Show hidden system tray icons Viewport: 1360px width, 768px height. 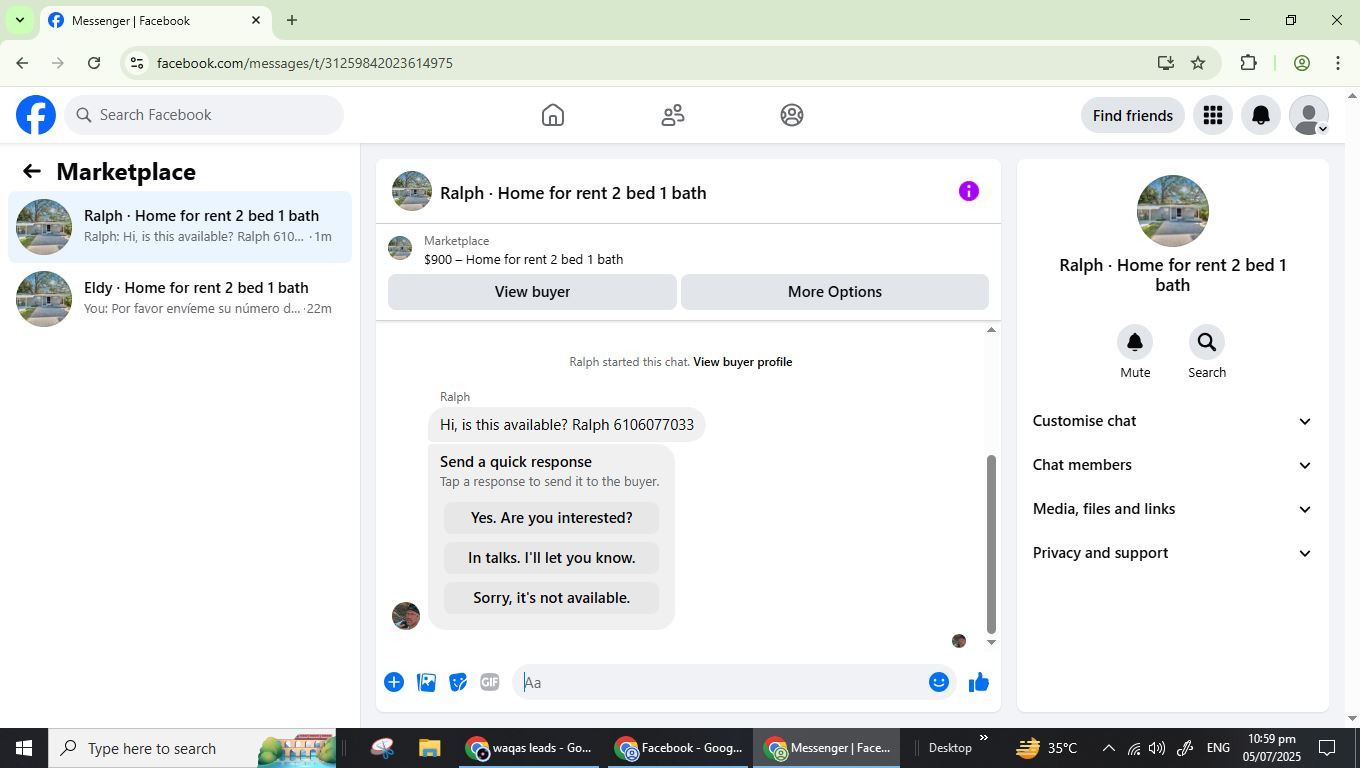click(1108, 748)
